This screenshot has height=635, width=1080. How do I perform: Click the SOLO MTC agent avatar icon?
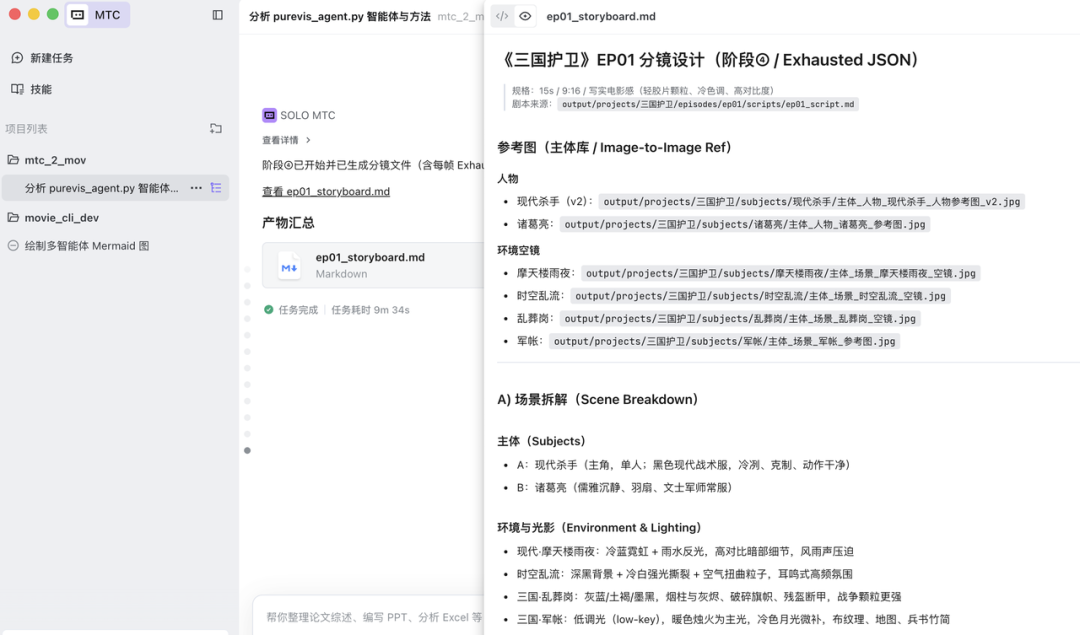click(267, 114)
